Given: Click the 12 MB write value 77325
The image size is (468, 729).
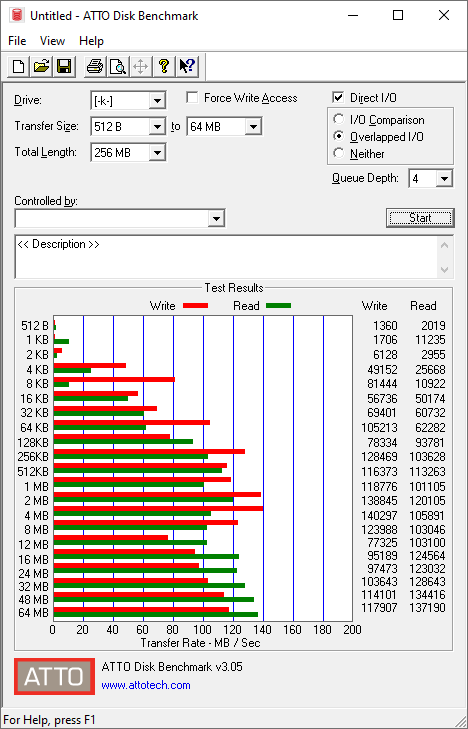Looking at the screenshot, I should pos(382,543).
